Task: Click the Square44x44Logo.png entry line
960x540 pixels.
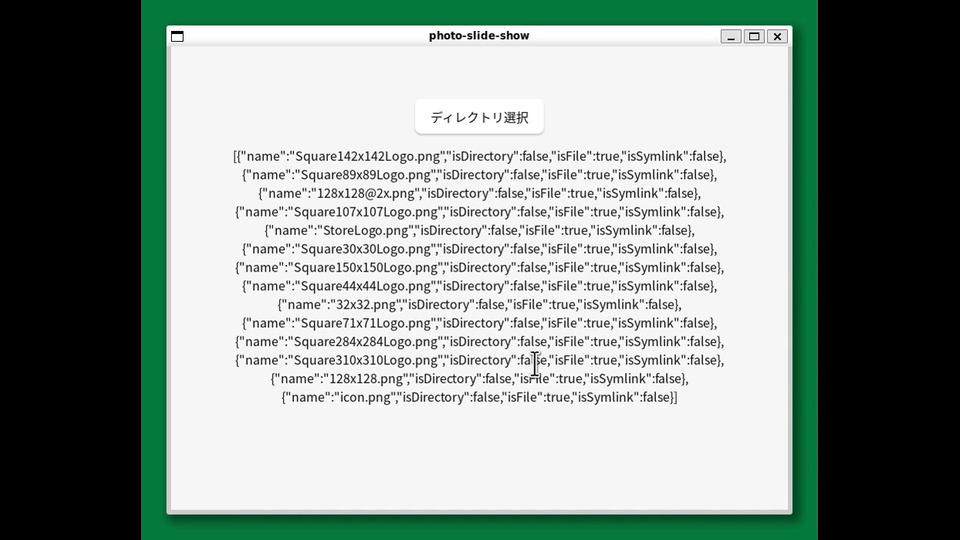Action: (x=479, y=286)
